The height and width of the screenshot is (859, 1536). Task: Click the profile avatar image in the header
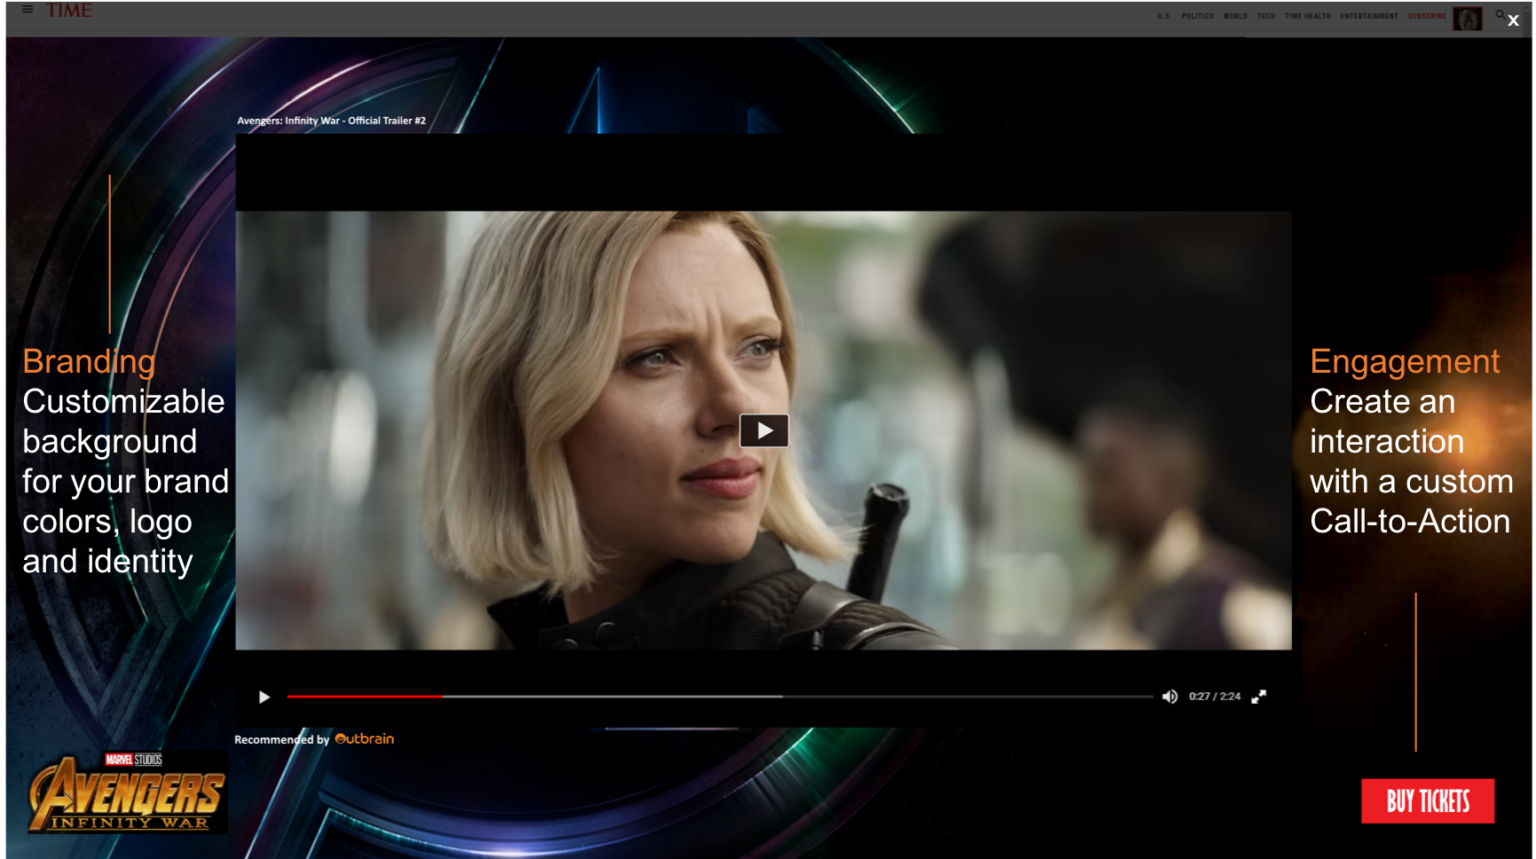pyautogui.click(x=1467, y=18)
